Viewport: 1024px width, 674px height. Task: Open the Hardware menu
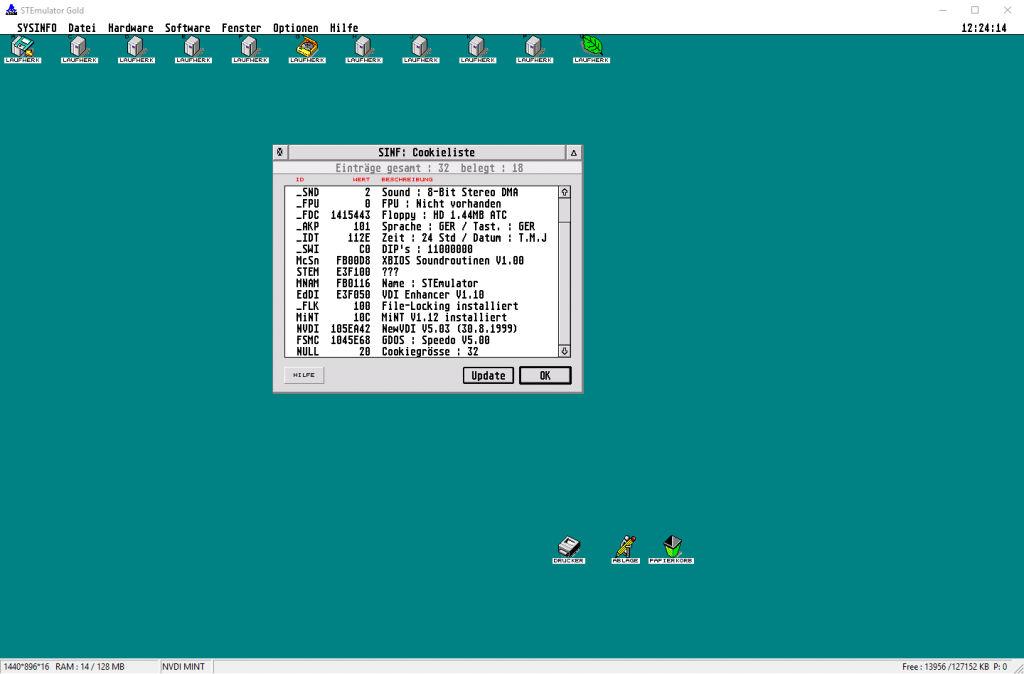(130, 28)
